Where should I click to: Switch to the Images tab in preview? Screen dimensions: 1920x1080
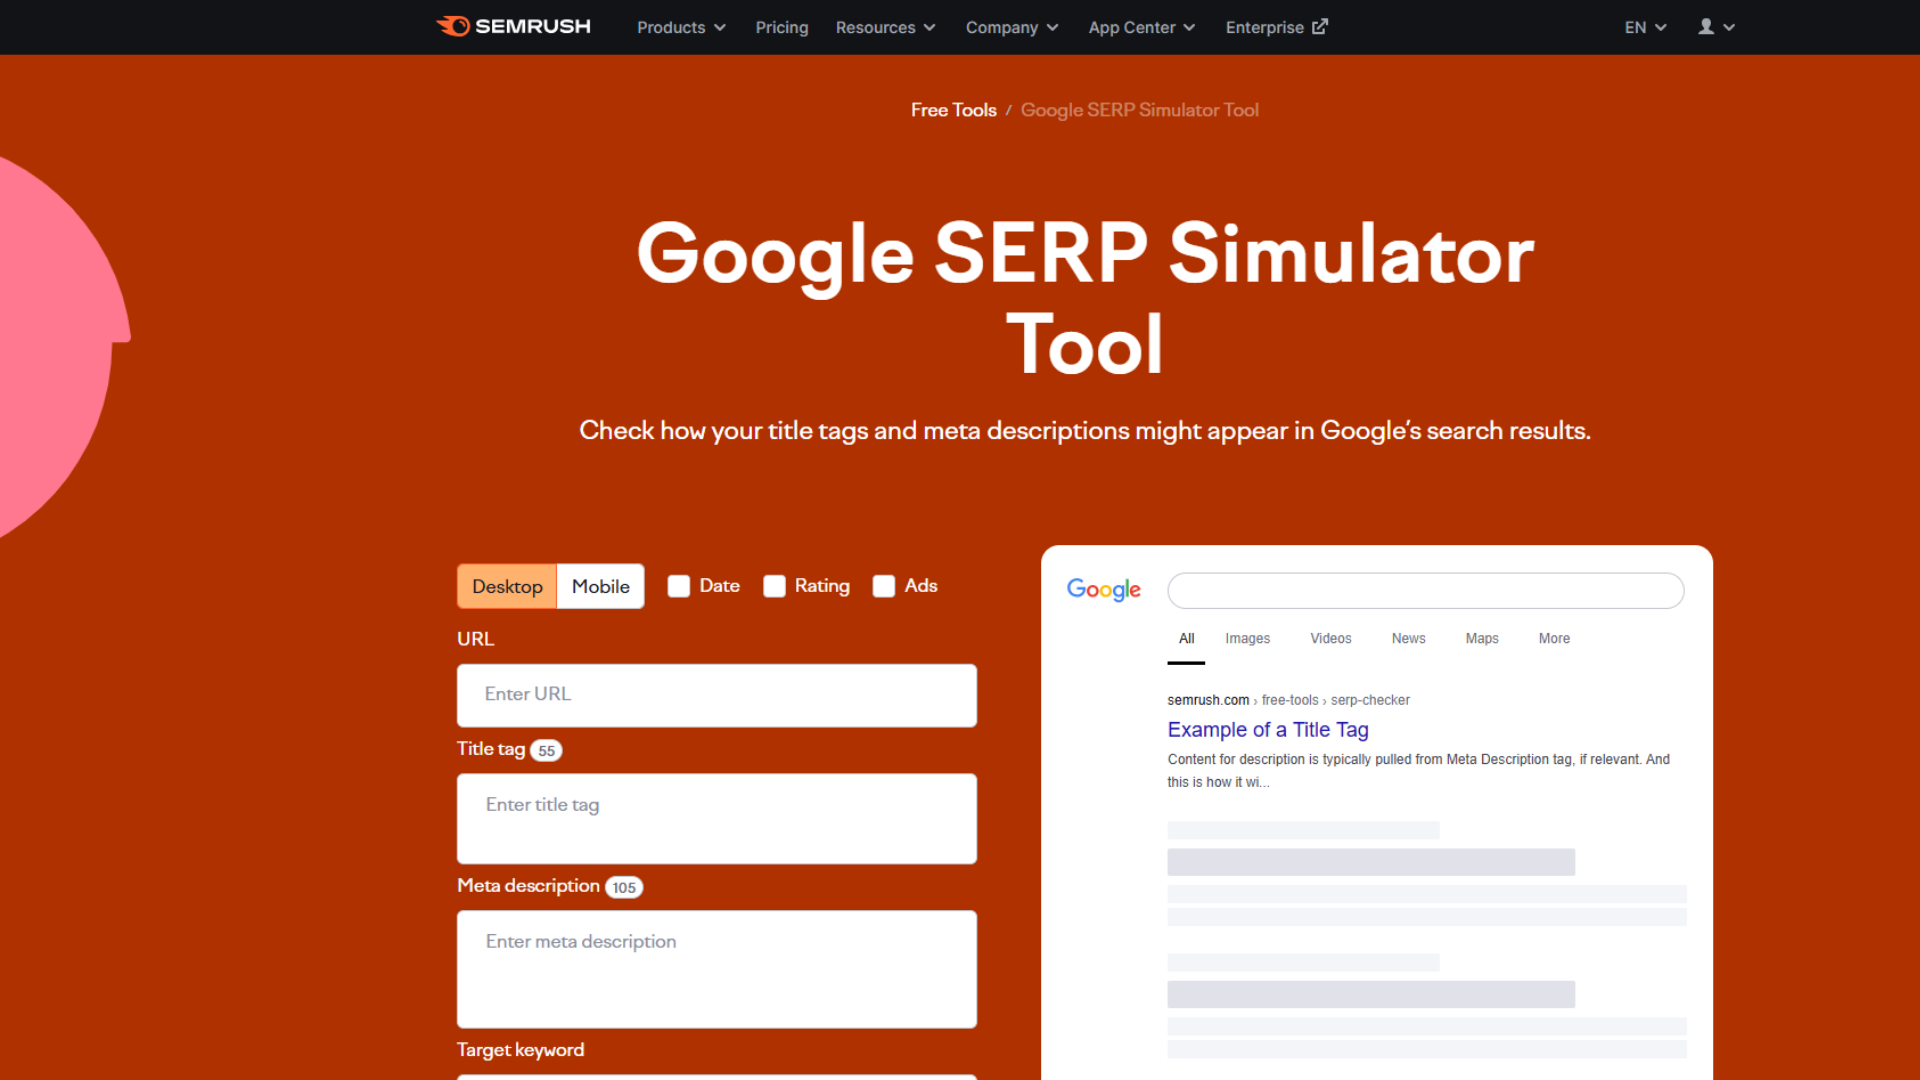coord(1247,638)
